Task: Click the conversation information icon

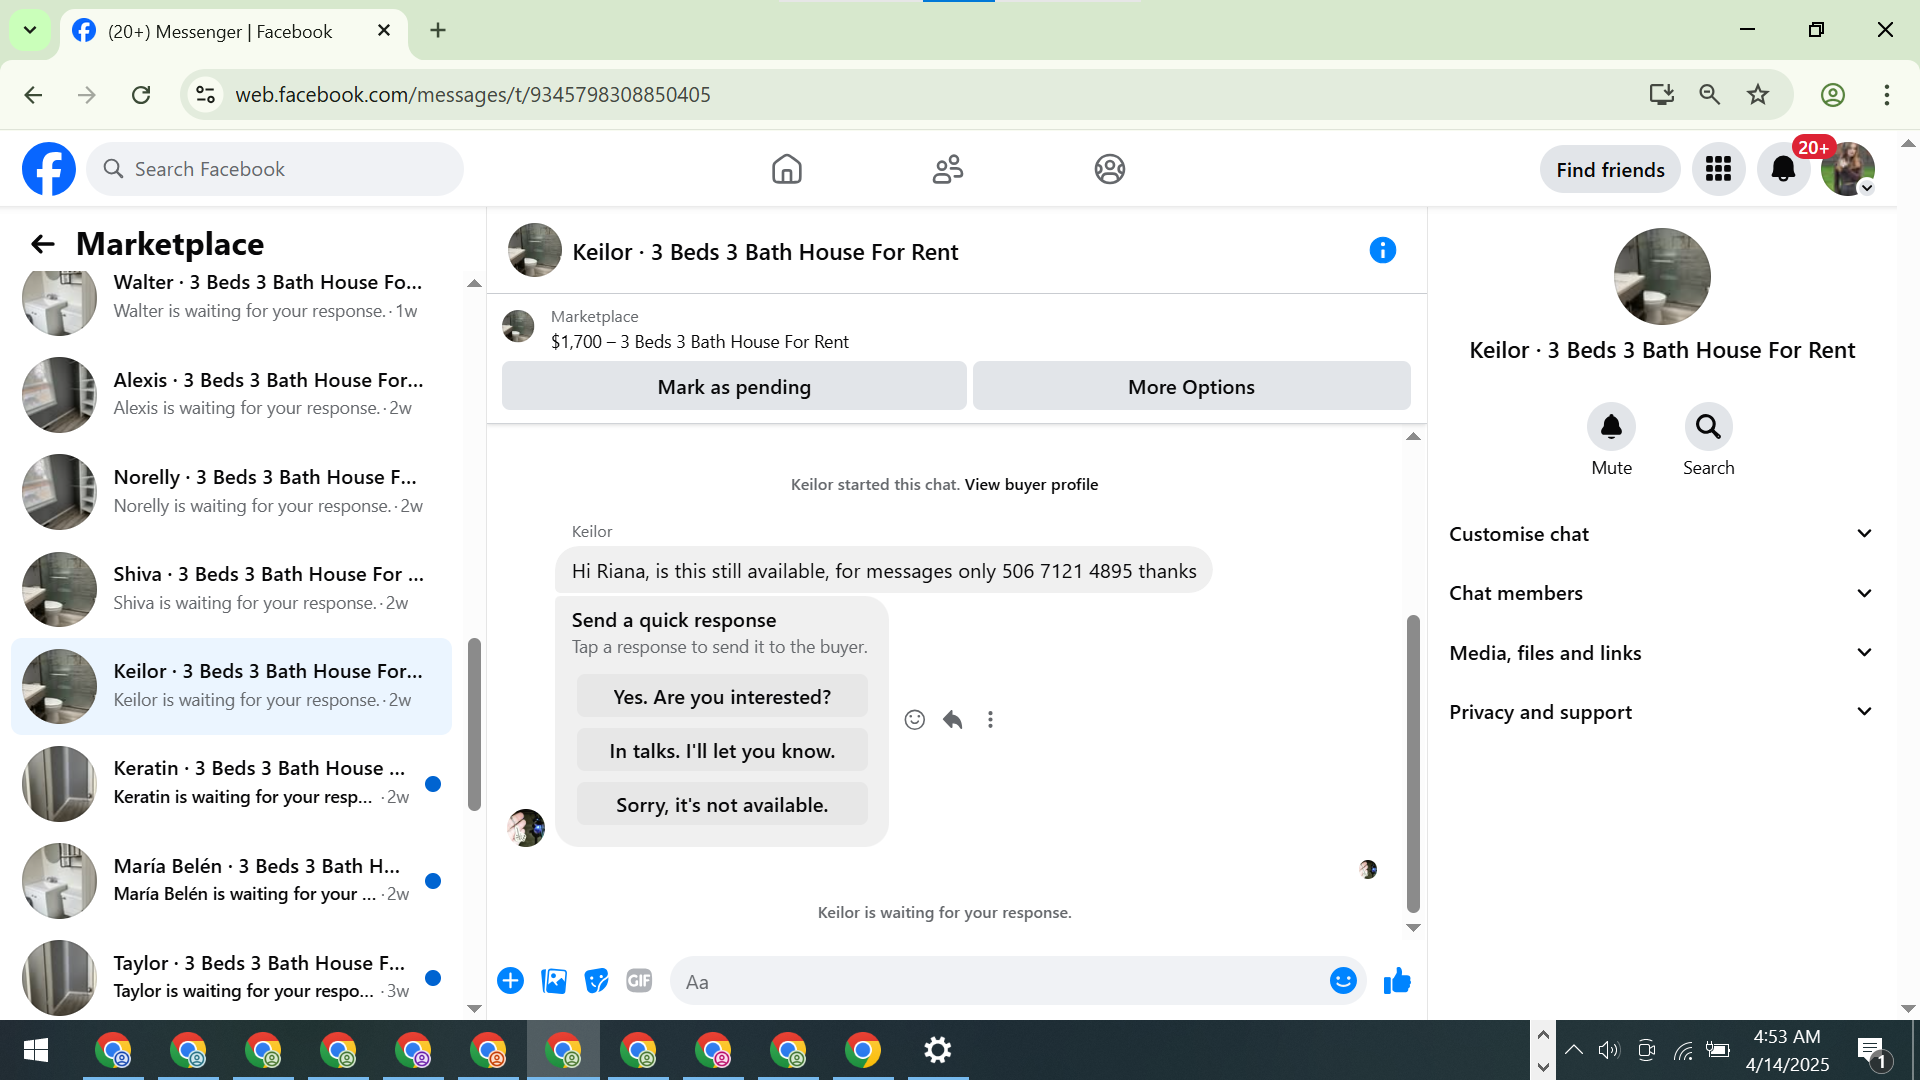Action: tap(1382, 251)
